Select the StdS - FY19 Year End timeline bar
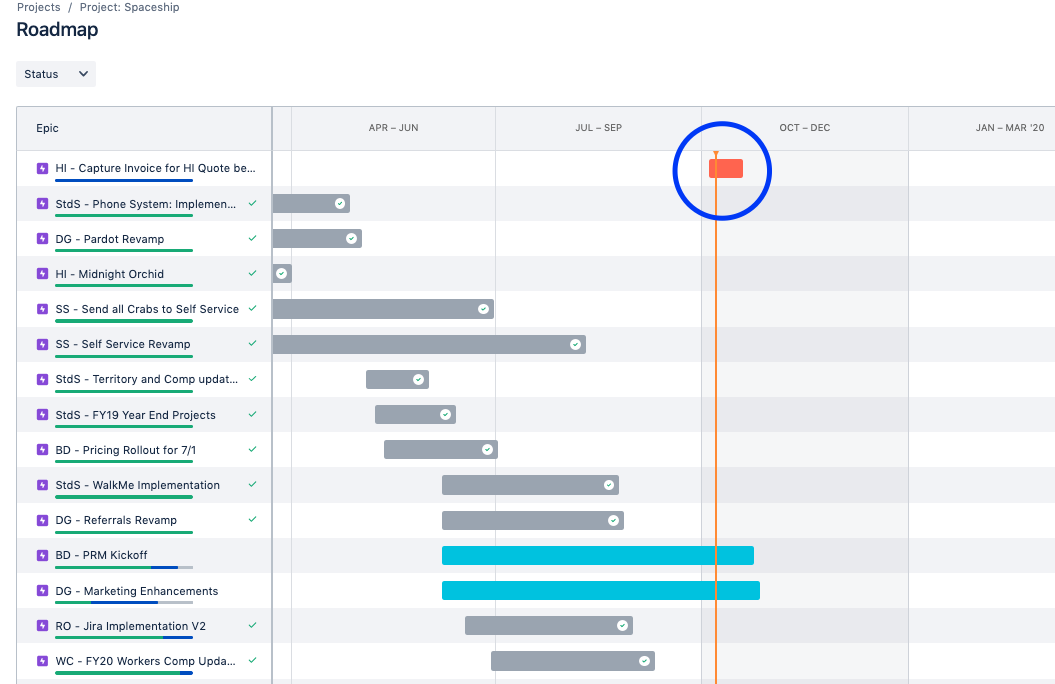The image size is (1055, 684). (x=415, y=414)
